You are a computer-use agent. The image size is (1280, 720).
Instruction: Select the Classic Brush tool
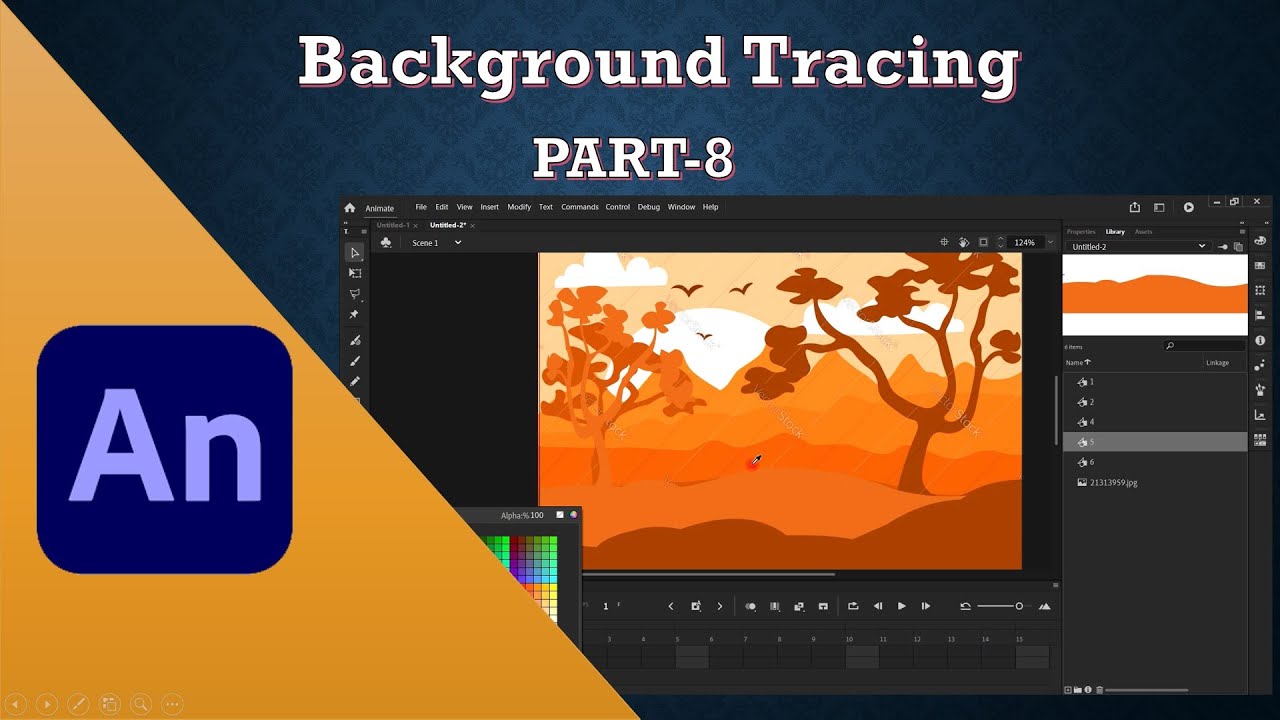[355, 361]
